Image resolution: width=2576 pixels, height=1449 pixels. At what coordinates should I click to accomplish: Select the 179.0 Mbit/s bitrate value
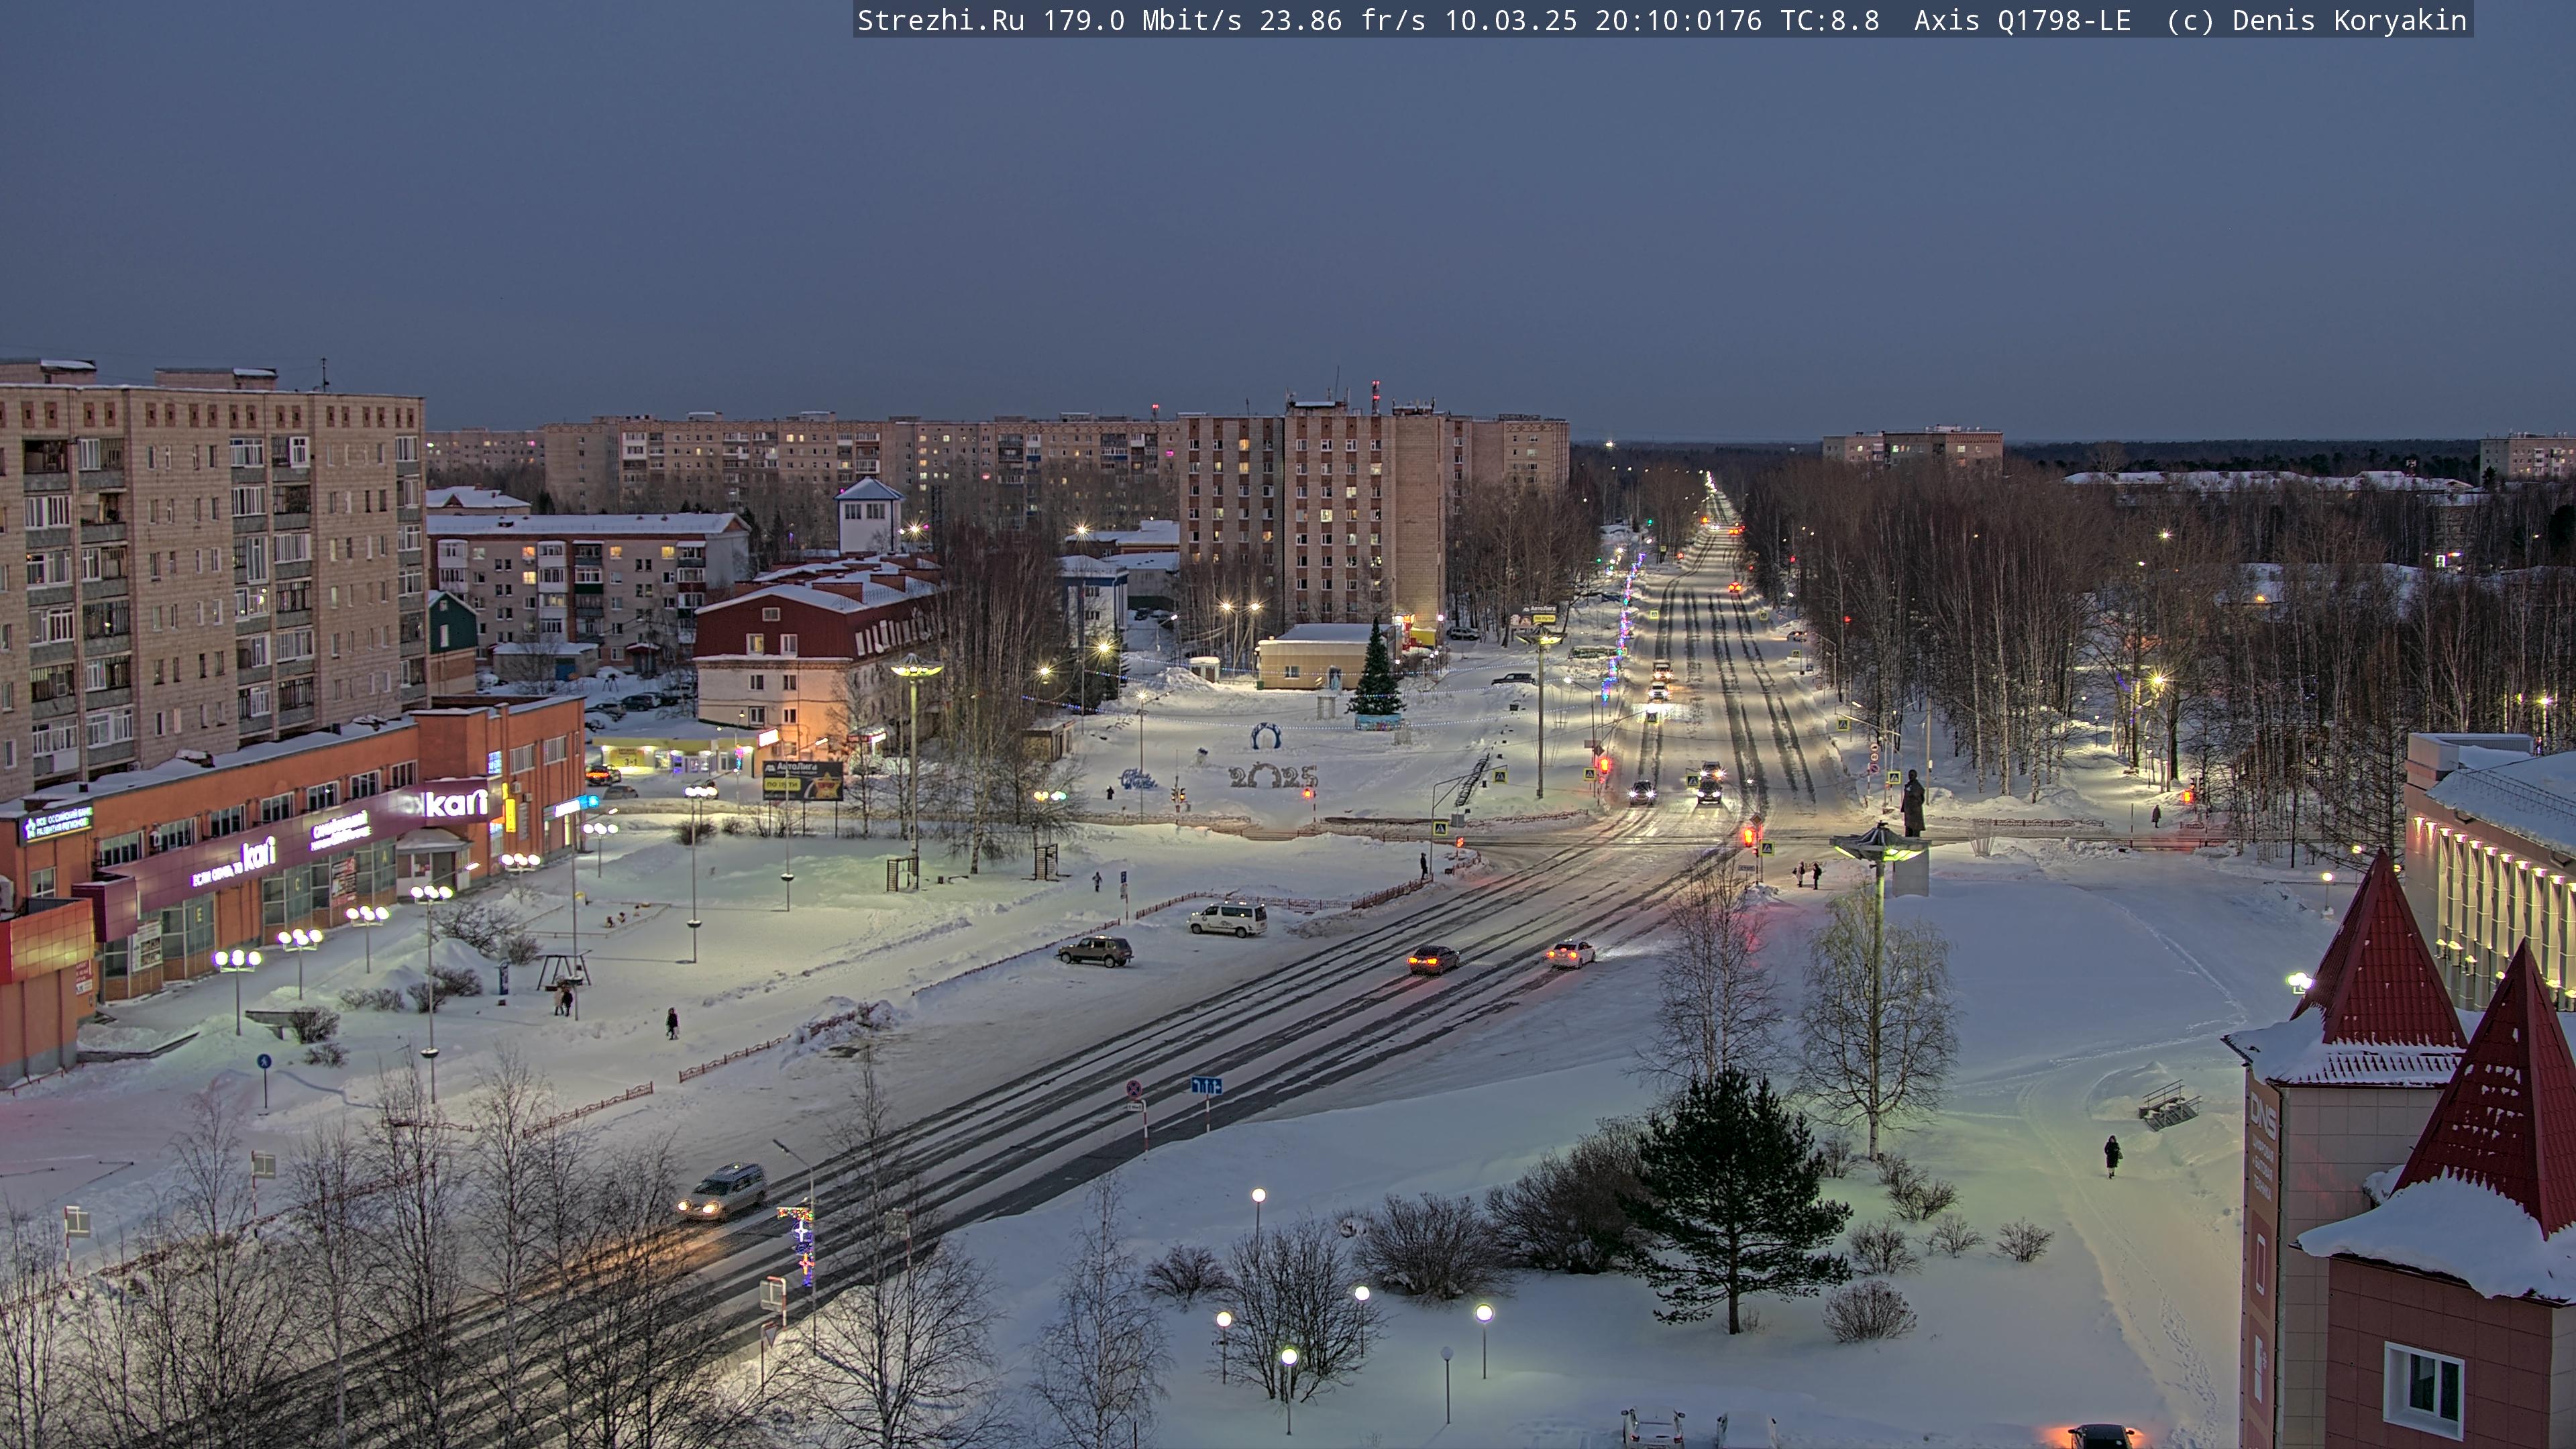[x=1142, y=20]
